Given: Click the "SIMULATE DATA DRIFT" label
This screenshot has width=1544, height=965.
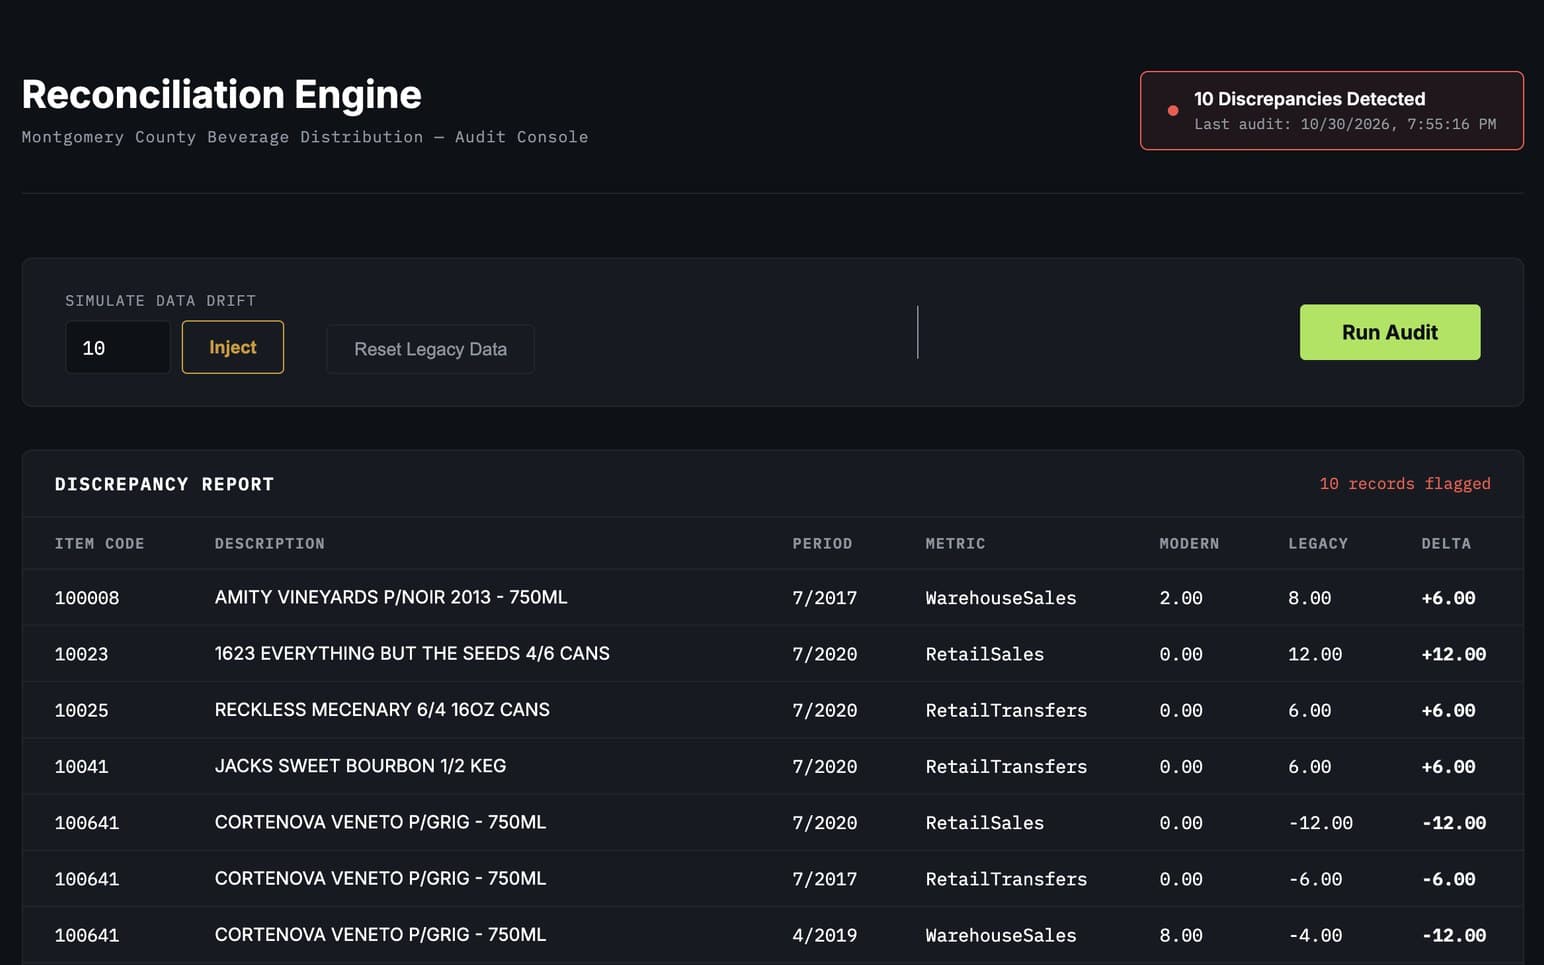Looking at the screenshot, I should coord(161,301).
